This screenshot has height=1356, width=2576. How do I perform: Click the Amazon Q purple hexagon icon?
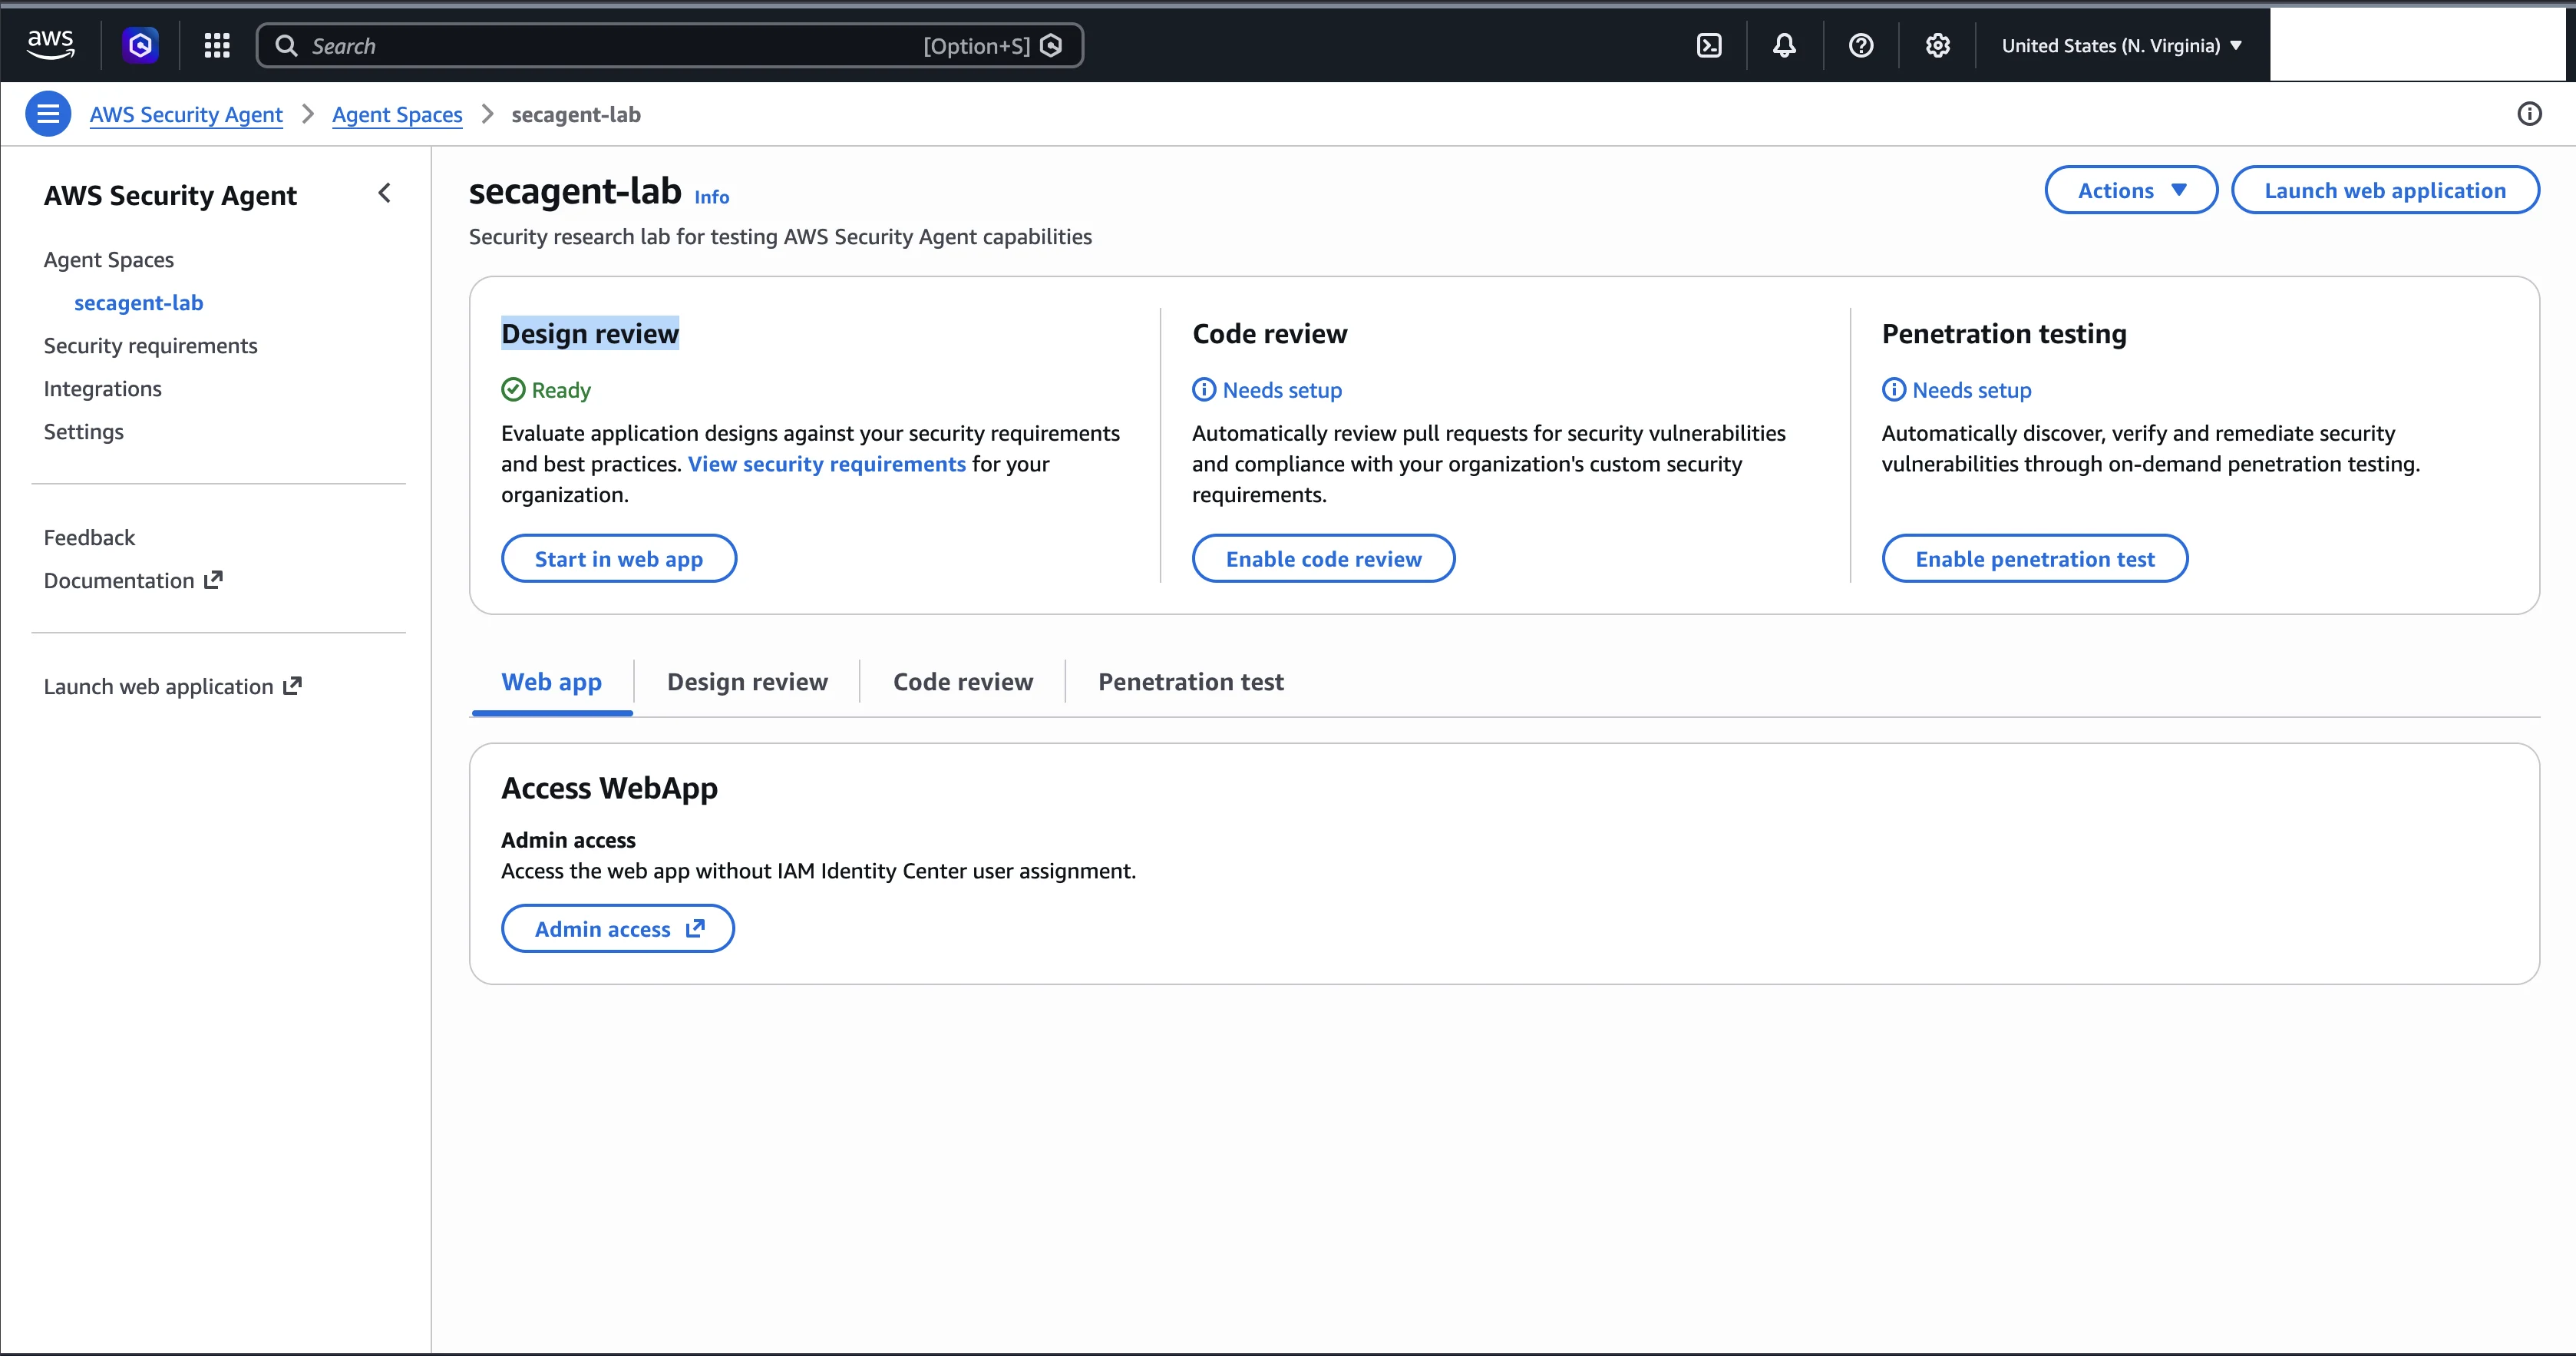tap(140, 45)
